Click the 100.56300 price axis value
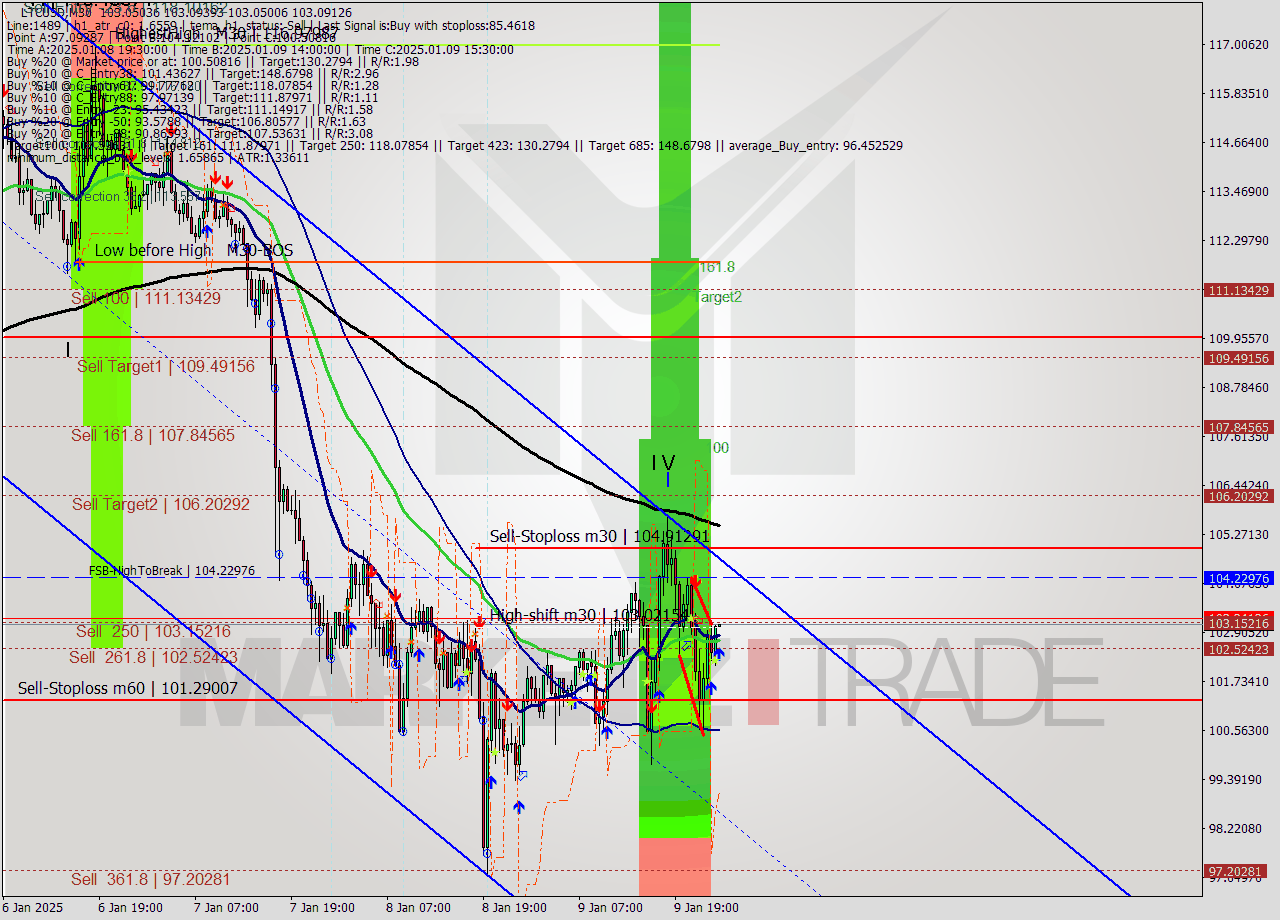This screenshot has width=1280, height=920. (1239, 730)
